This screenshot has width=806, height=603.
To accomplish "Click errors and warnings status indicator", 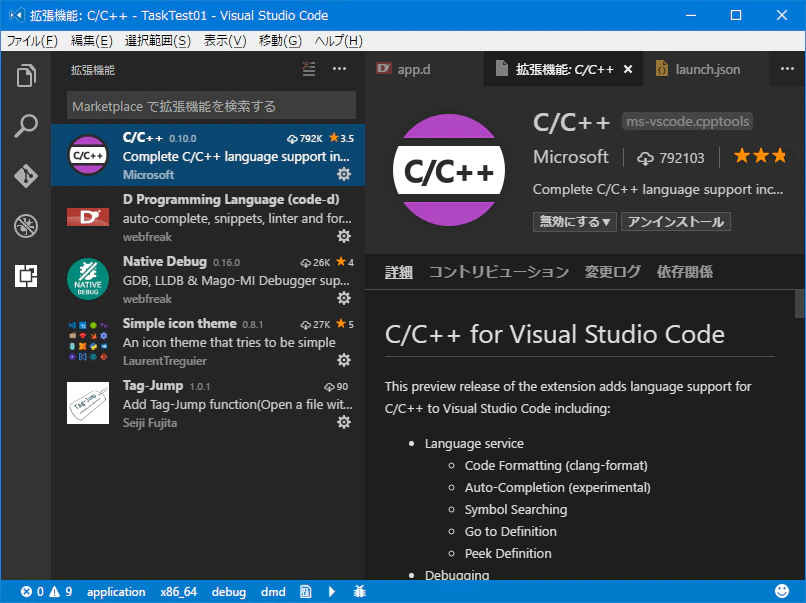I will click(x=46, y=592).
